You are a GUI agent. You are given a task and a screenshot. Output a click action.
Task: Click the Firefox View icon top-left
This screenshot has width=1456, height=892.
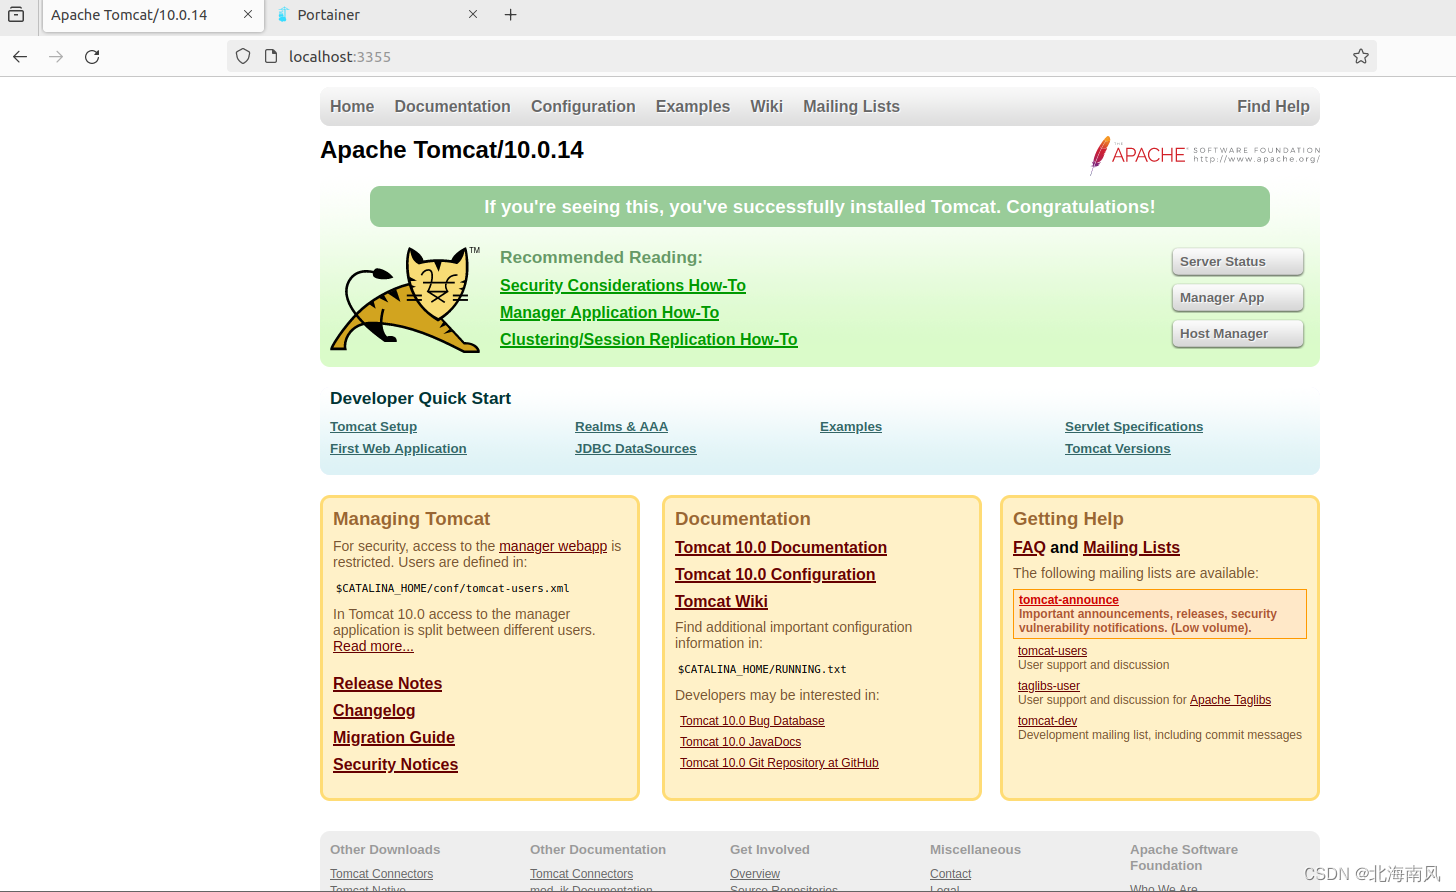pos(15,15)
